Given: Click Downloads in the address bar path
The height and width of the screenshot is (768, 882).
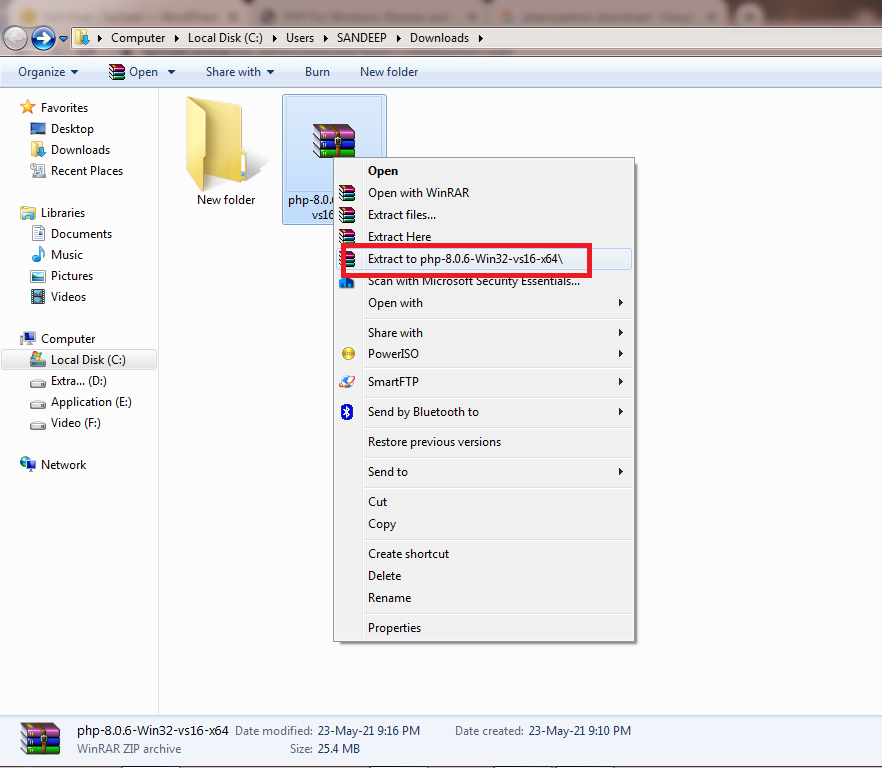Looking at the screenshot, I should [x=439, y=38].
